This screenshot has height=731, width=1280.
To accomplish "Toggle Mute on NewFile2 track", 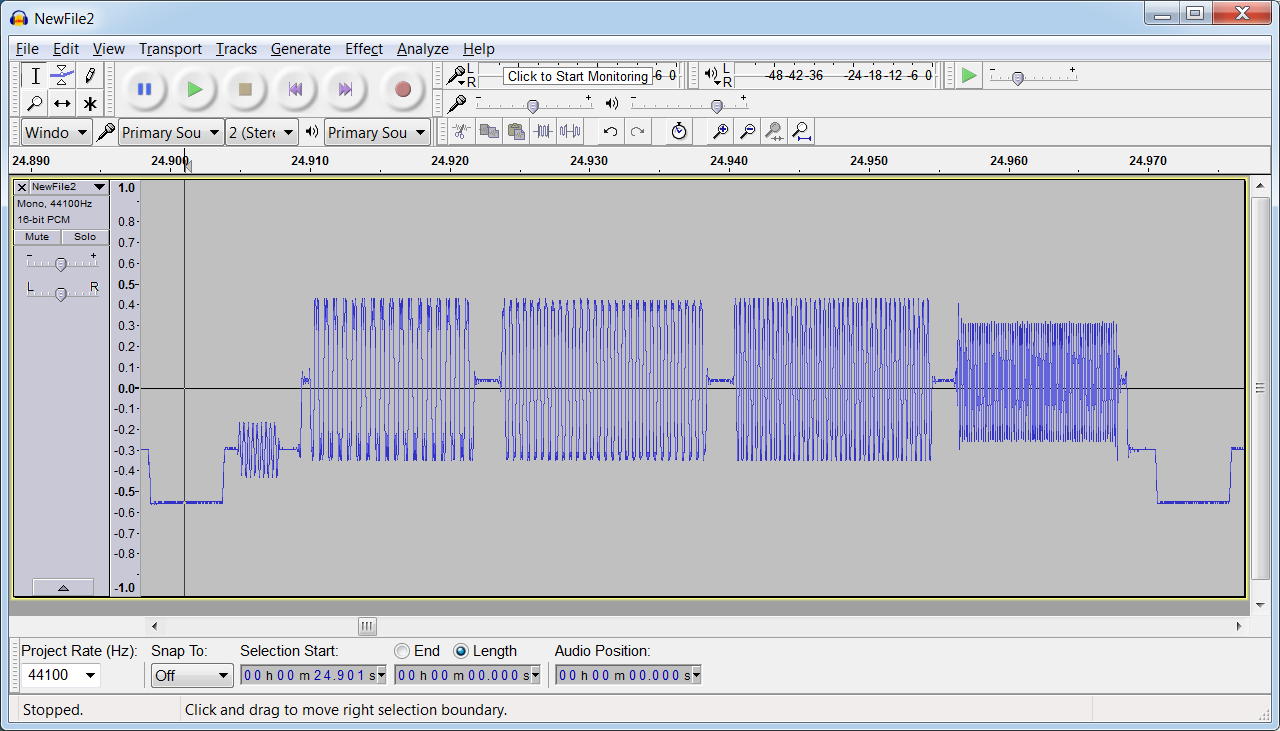I will coord(37,237).
